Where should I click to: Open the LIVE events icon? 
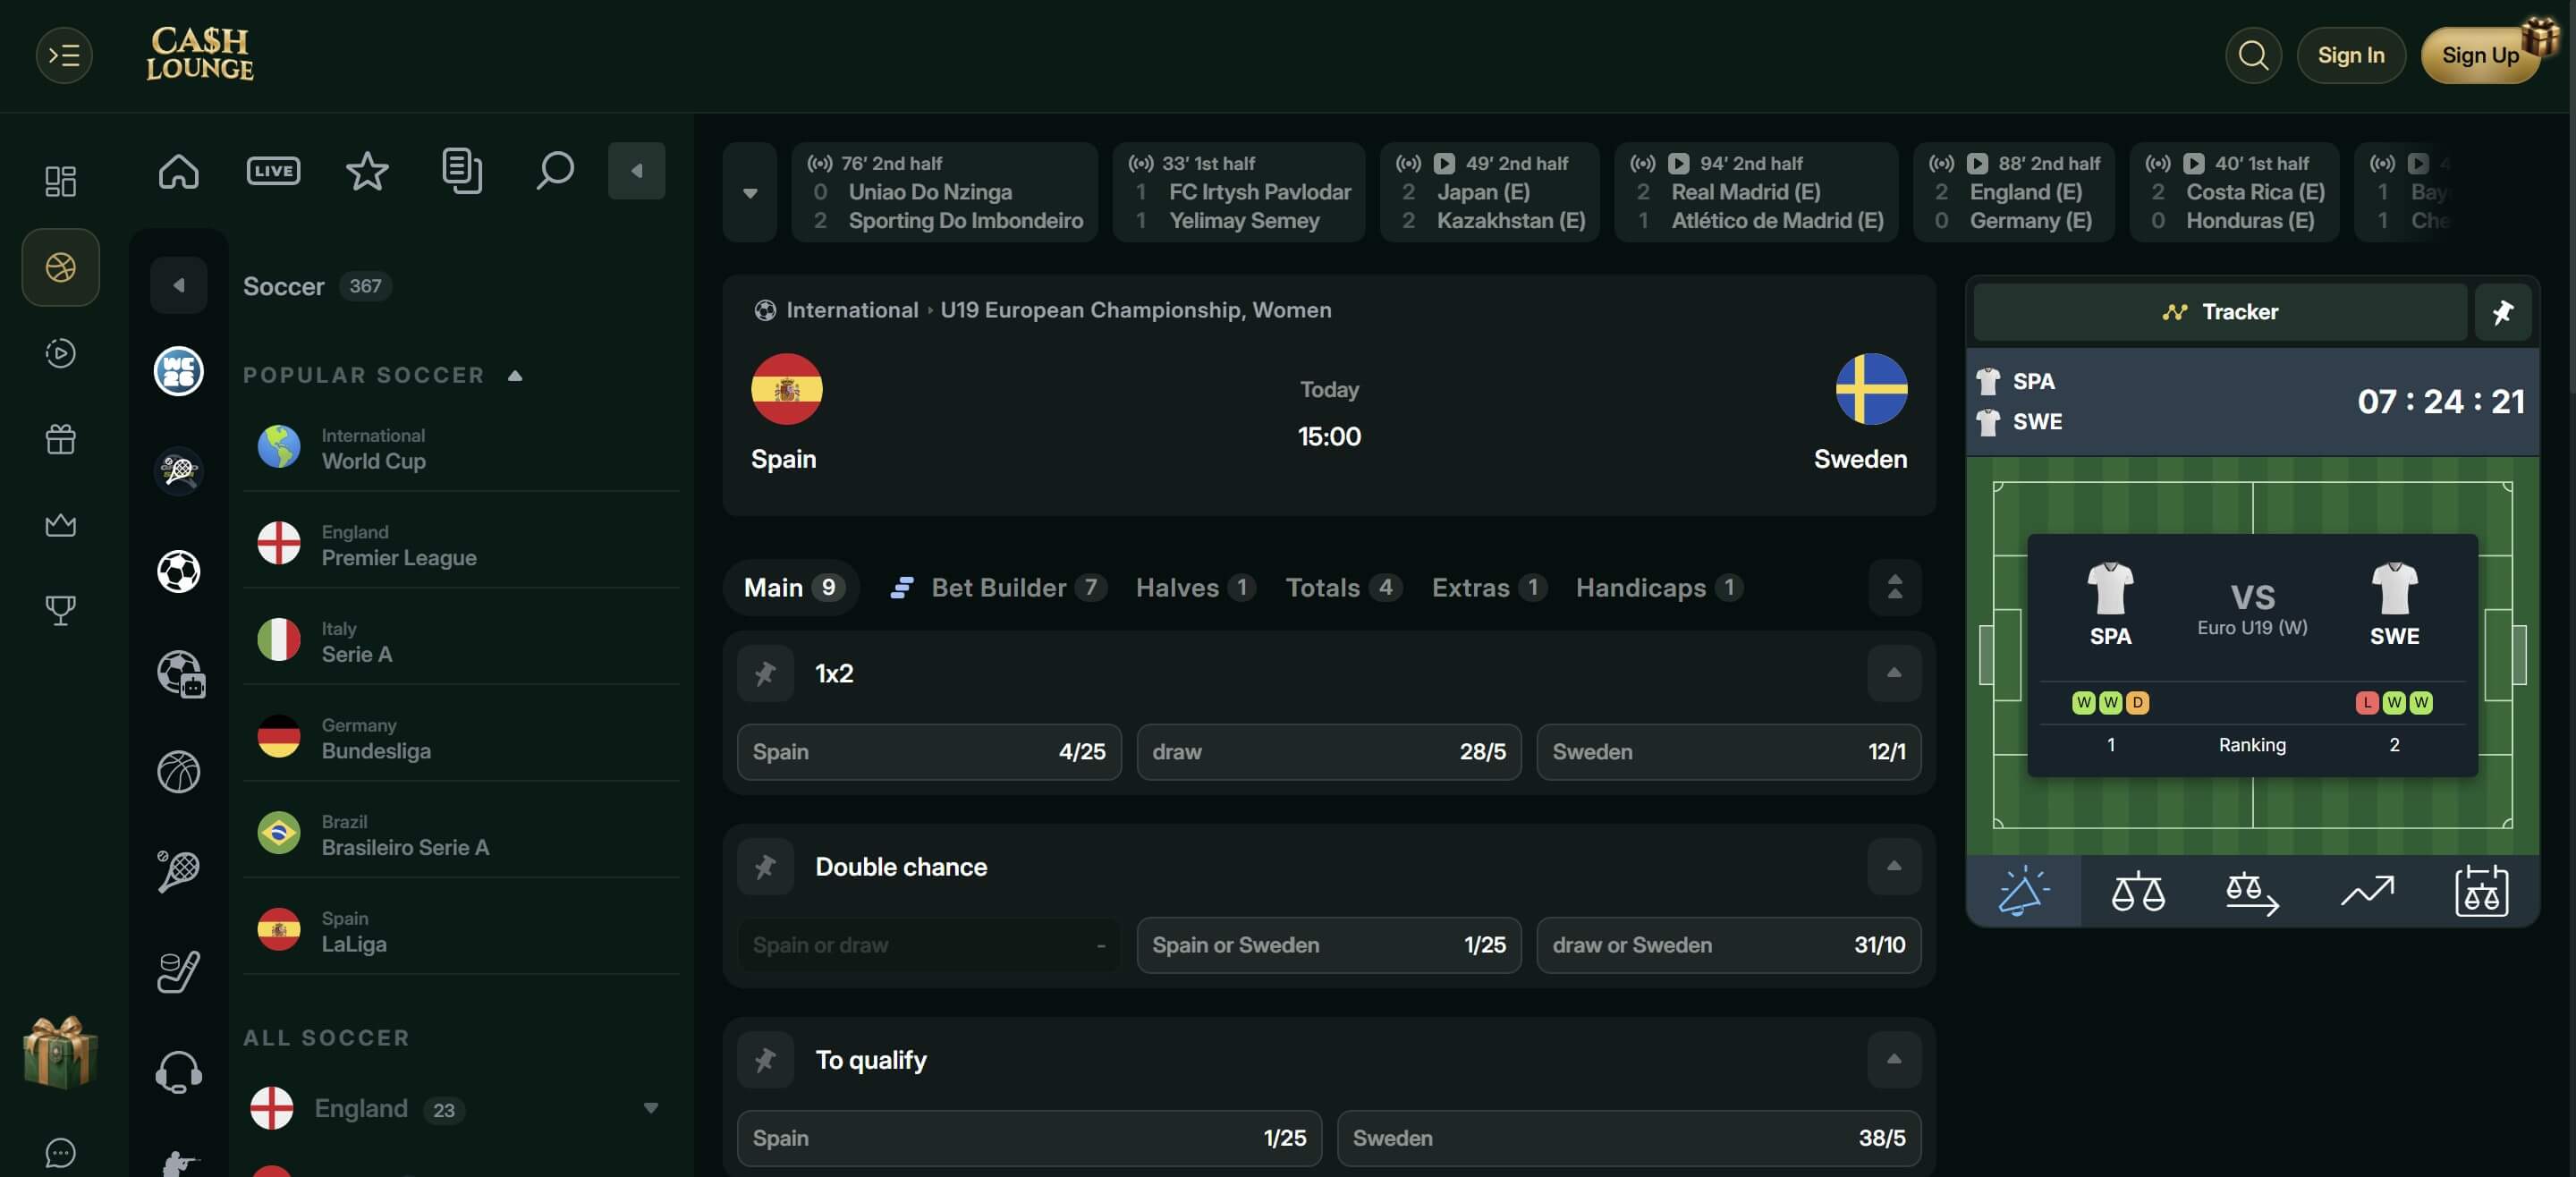point(273,171)
